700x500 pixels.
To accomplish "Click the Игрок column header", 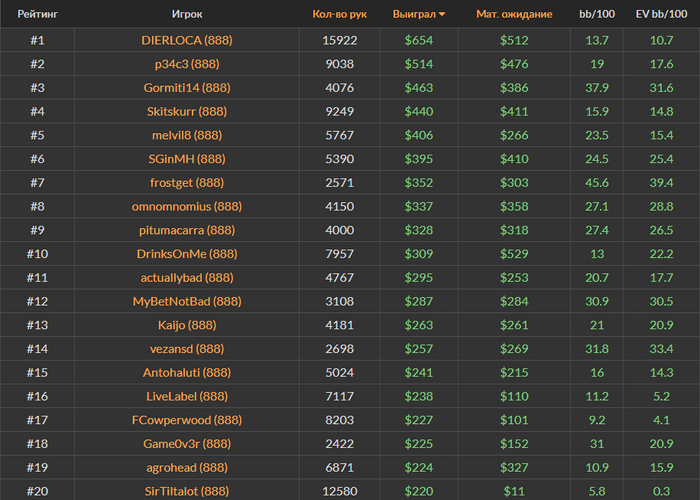I will tap(187, 14).
